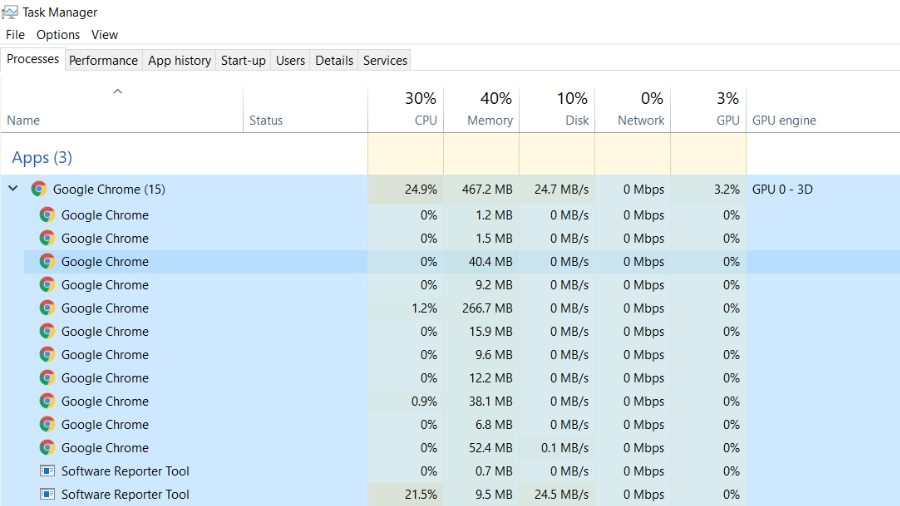This screenshot has height=506, width=900.
Task: Click the 24.7 MB/s disk value
Action: coord(561,189)
